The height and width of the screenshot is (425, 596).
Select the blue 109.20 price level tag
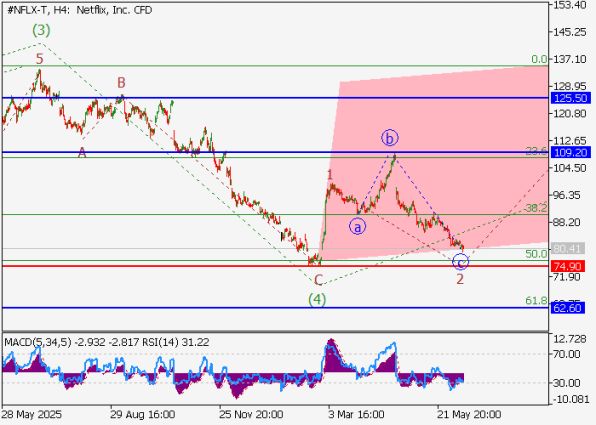click(x=571, y=152)
